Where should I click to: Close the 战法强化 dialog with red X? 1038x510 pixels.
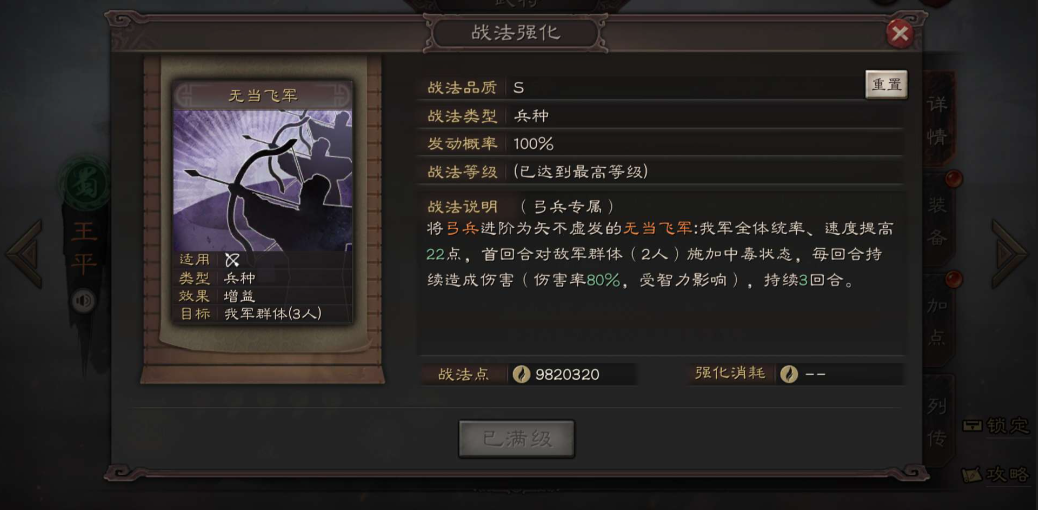coord(900,33)
